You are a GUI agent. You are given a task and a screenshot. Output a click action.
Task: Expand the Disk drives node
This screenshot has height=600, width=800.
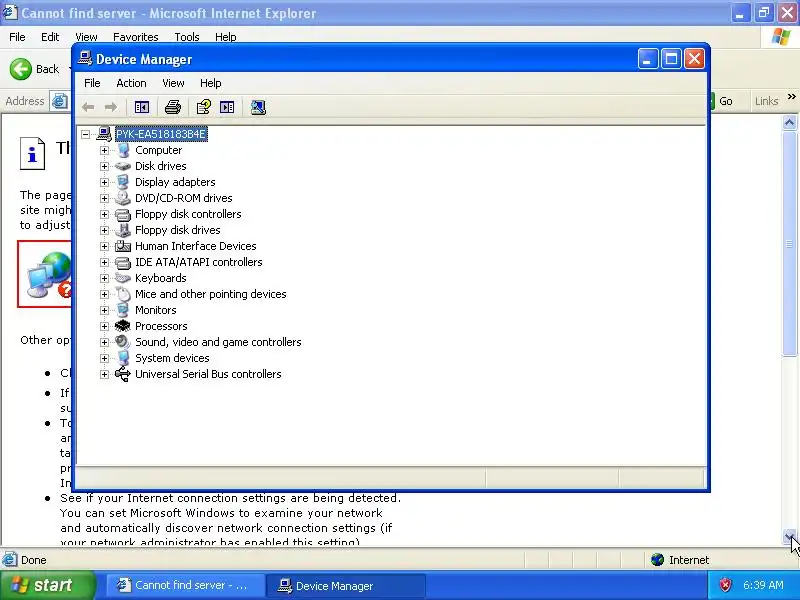[x=104, y=166]
